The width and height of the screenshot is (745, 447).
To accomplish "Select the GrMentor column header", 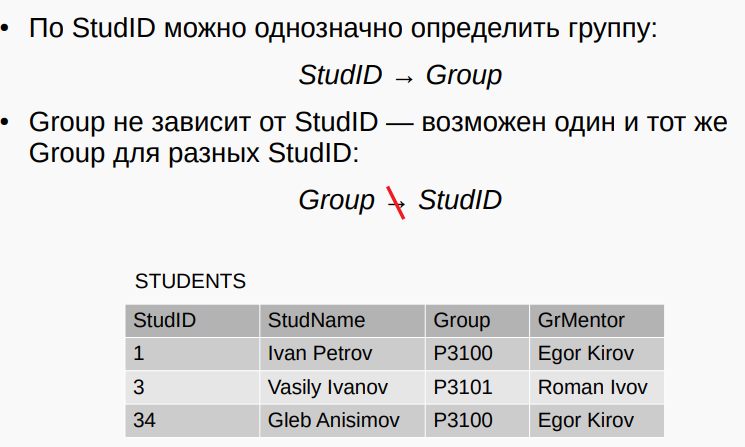I will [597, 321].
